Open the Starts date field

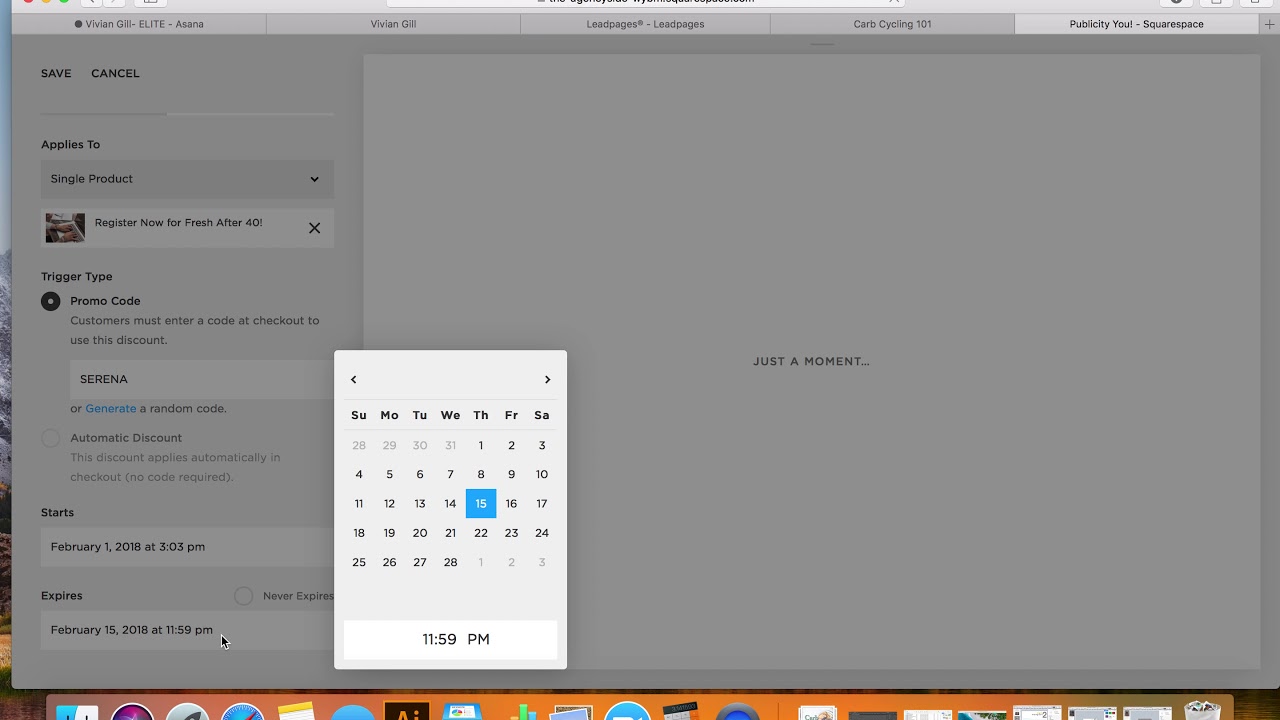[x=187, y=547]
